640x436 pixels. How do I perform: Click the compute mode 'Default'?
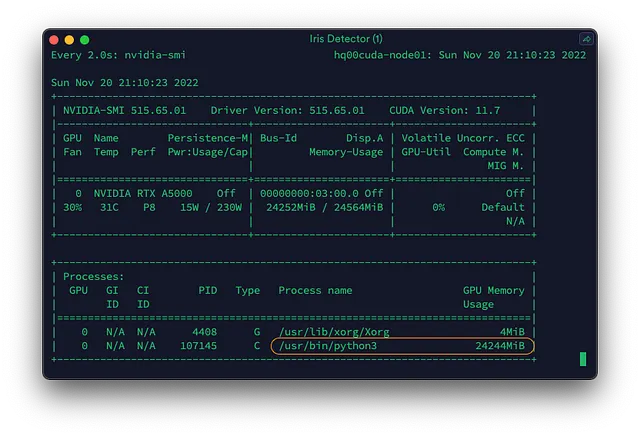503,207
